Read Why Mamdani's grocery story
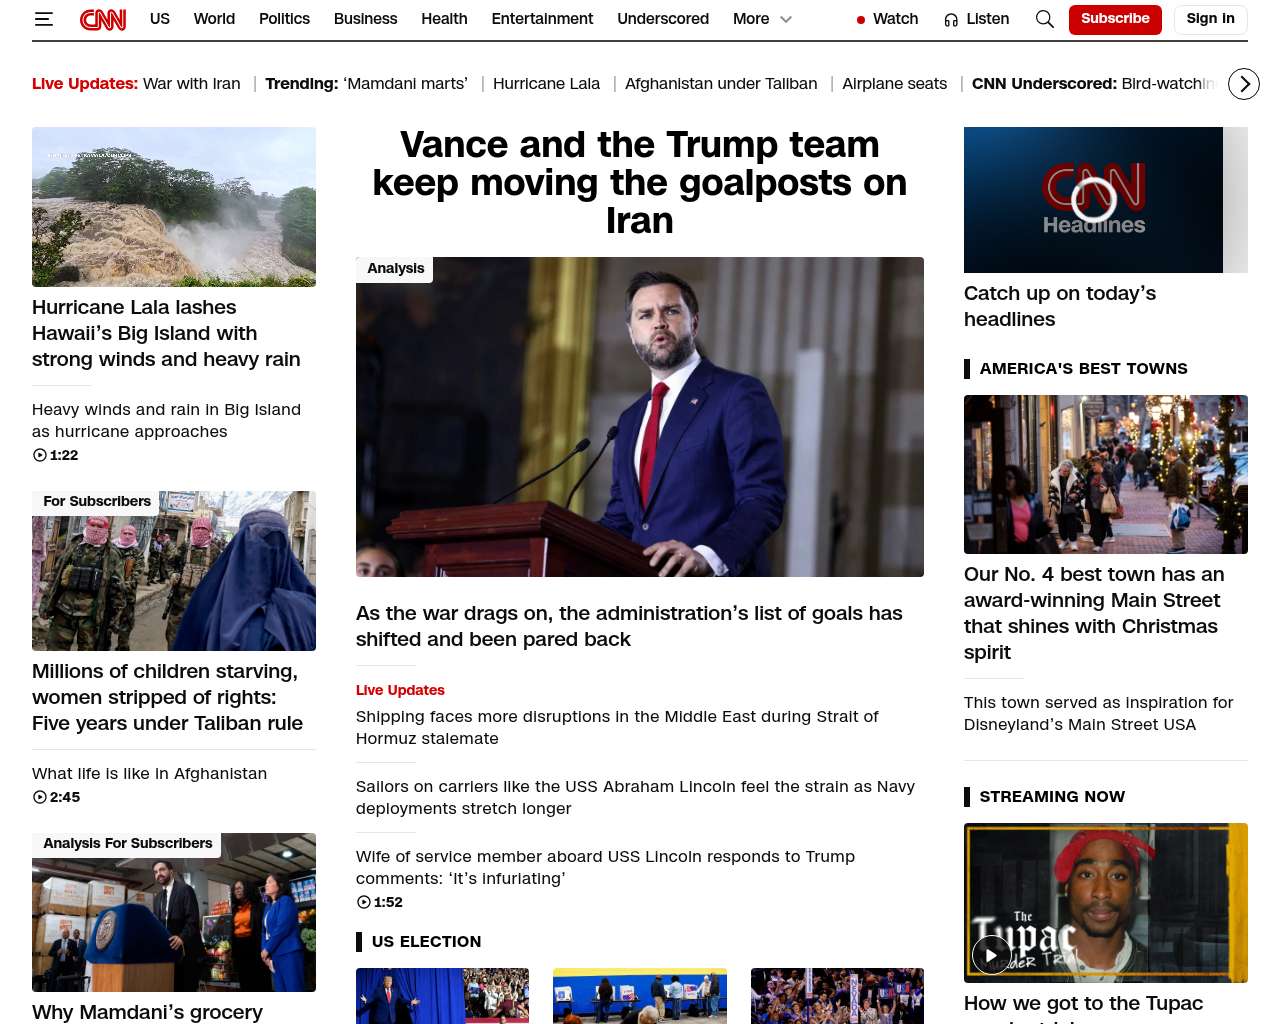Image resolution: width=1280 pixels, height=1024 pixels. coord(147,1012)
